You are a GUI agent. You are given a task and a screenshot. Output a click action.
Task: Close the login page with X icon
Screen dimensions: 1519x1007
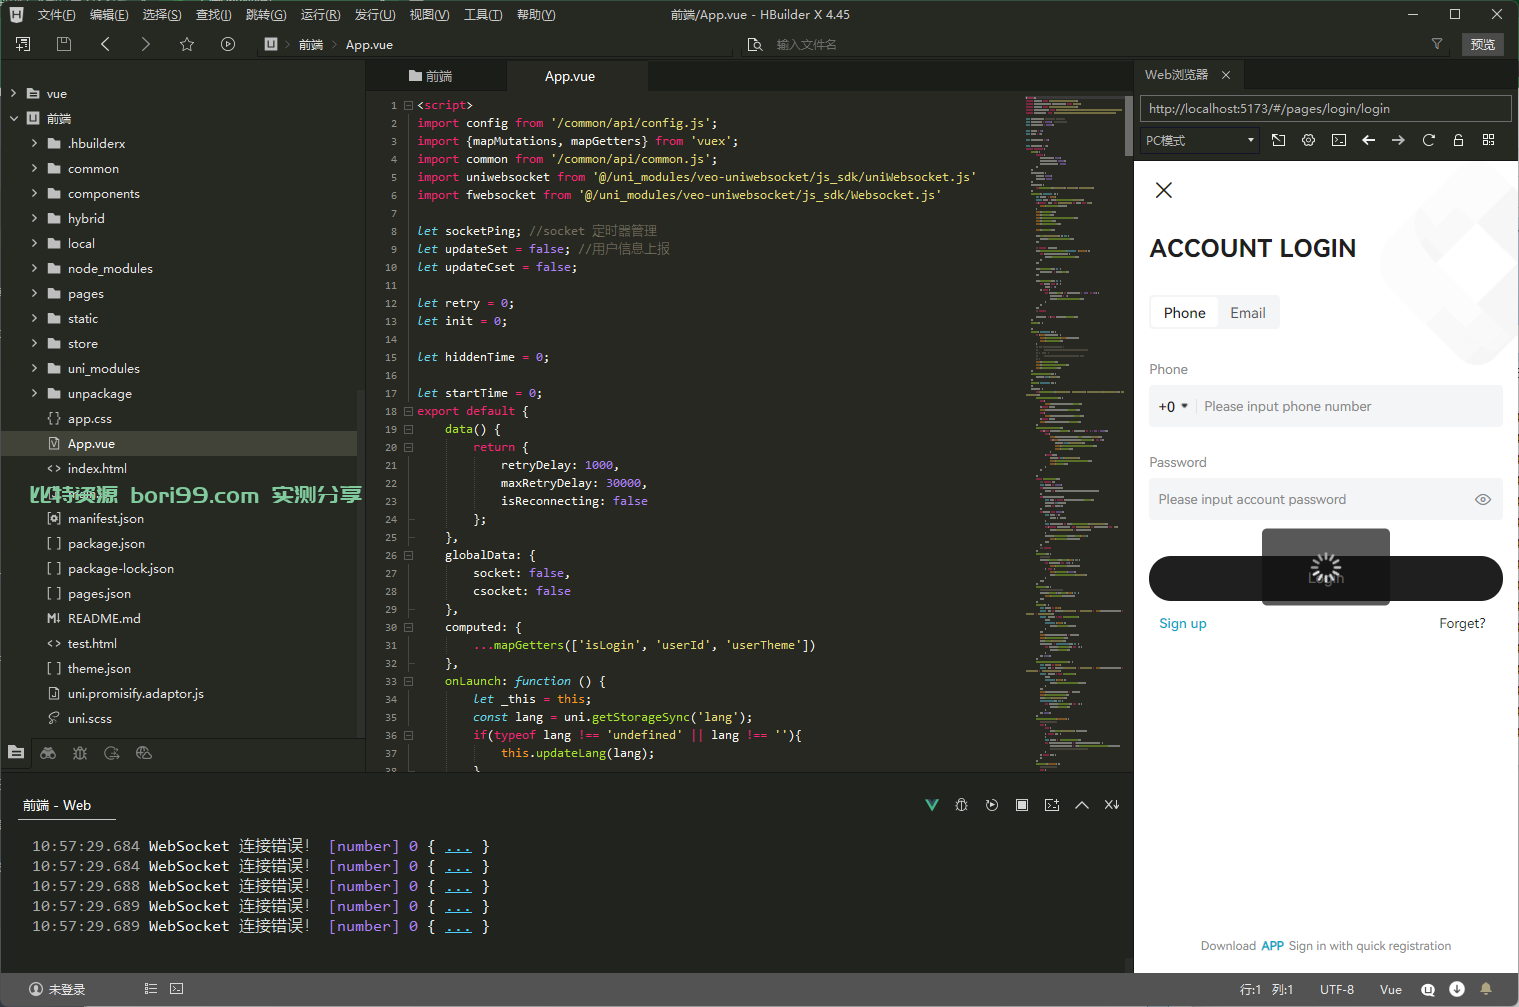pos(1164,190)
